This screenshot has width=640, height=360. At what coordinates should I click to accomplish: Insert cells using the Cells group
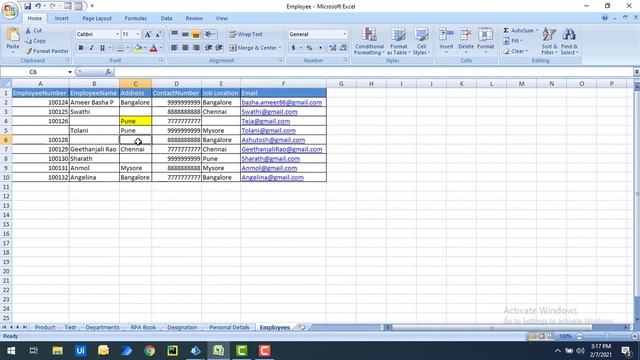[446, 41]
